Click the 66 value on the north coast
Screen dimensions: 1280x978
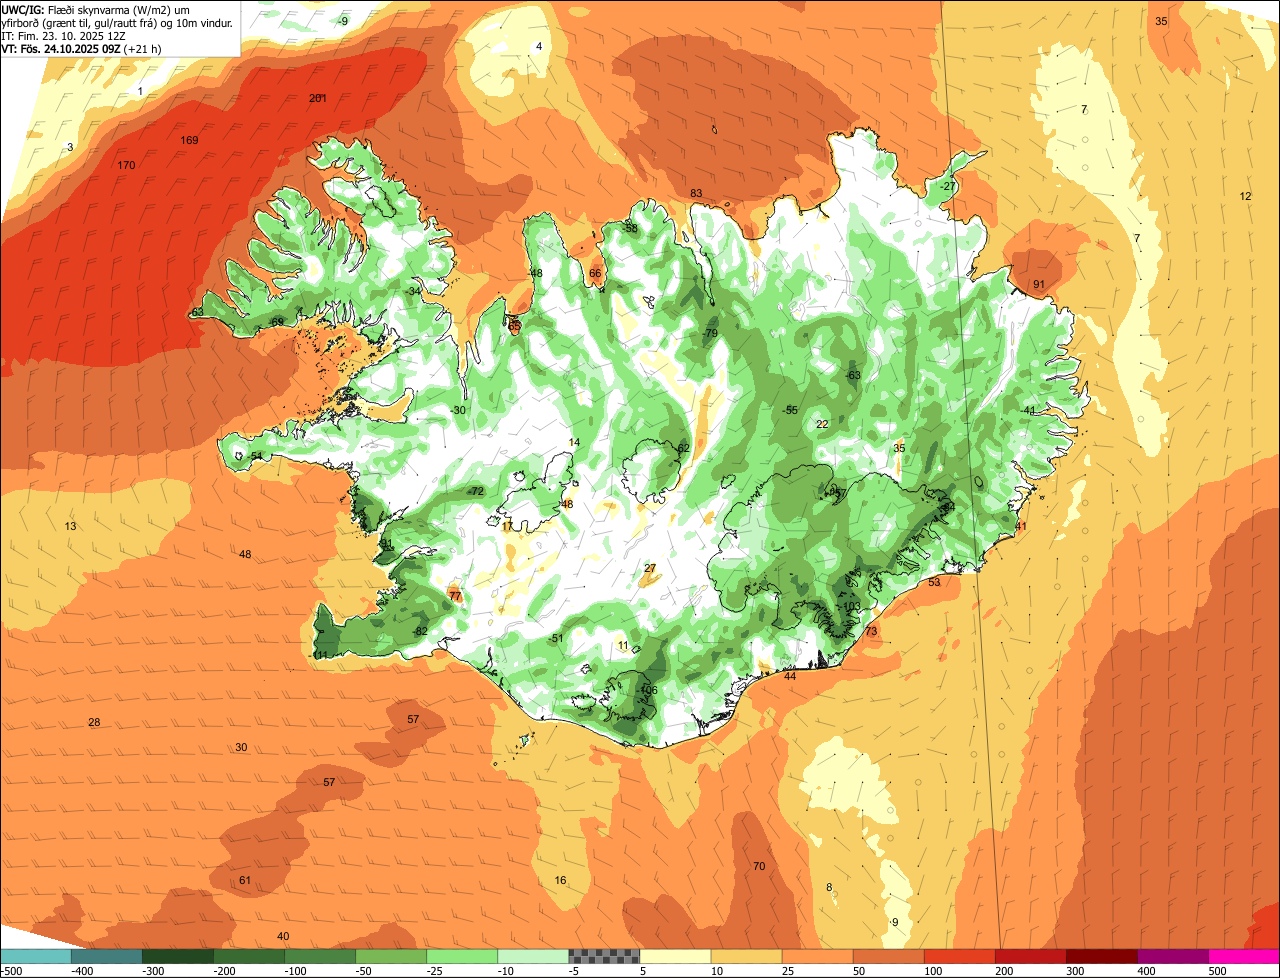tap(595, 273)
